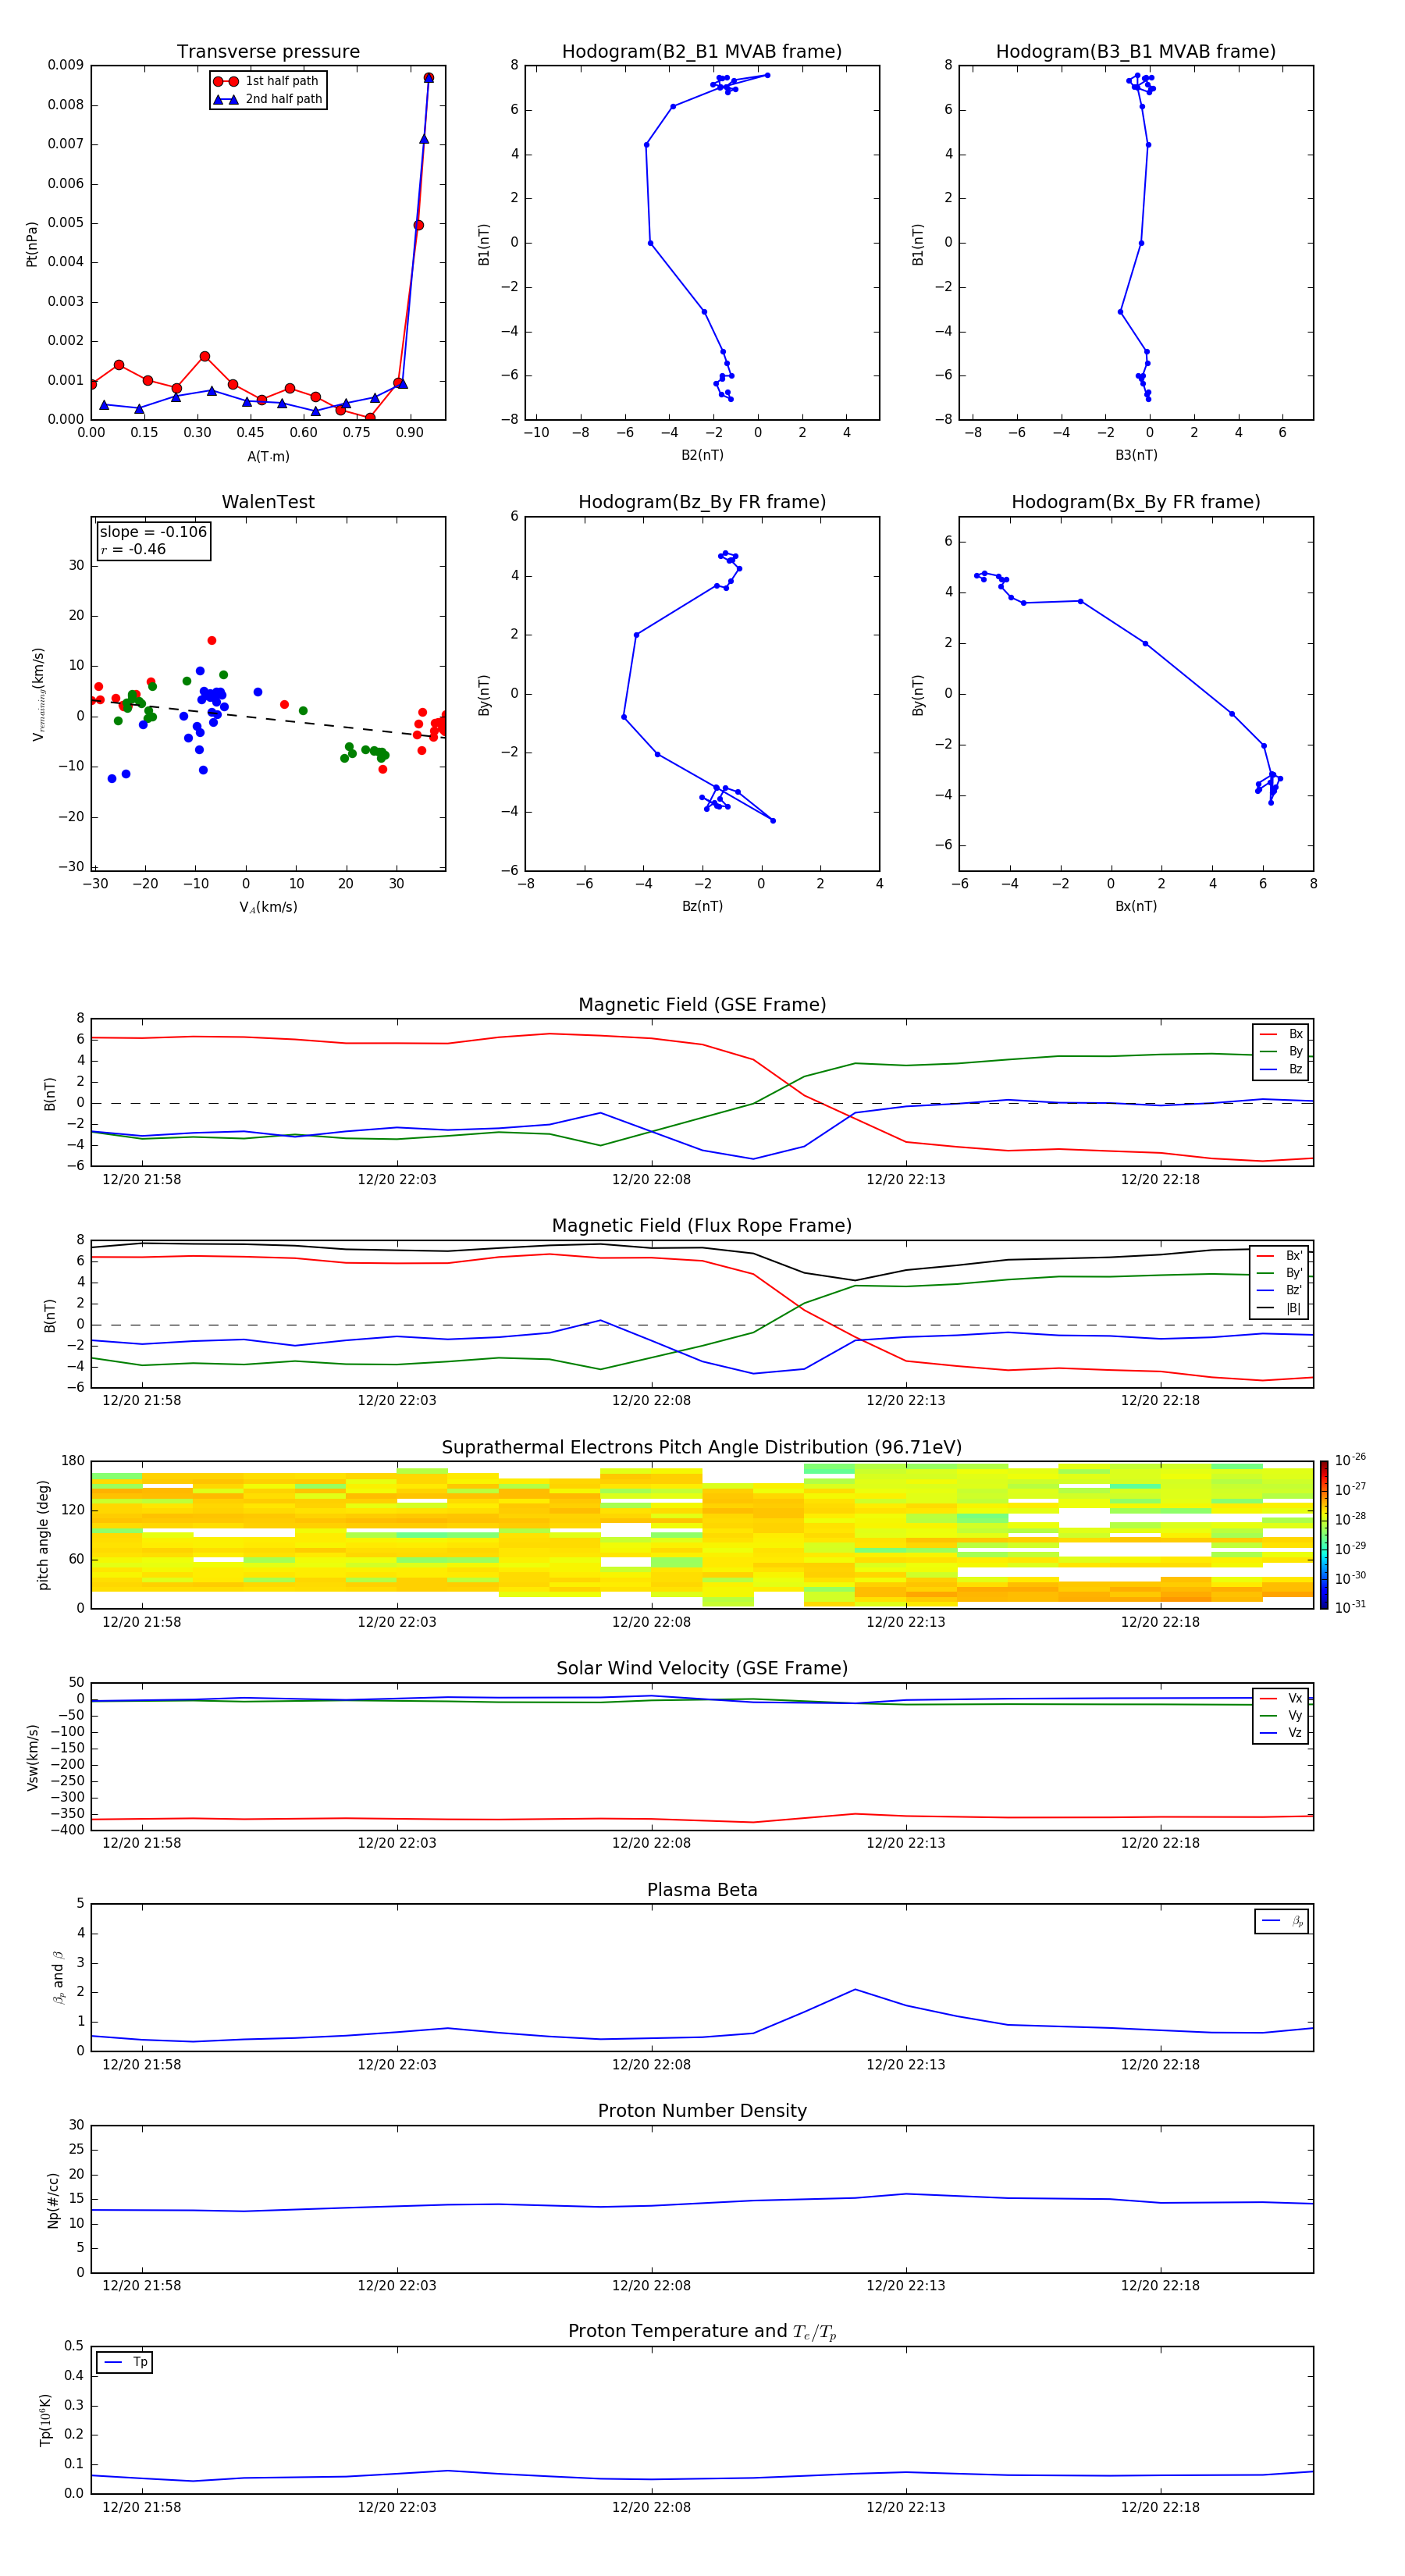Click the "WalenTest" plot title
1405x2576 pixels.
[268, 502]
